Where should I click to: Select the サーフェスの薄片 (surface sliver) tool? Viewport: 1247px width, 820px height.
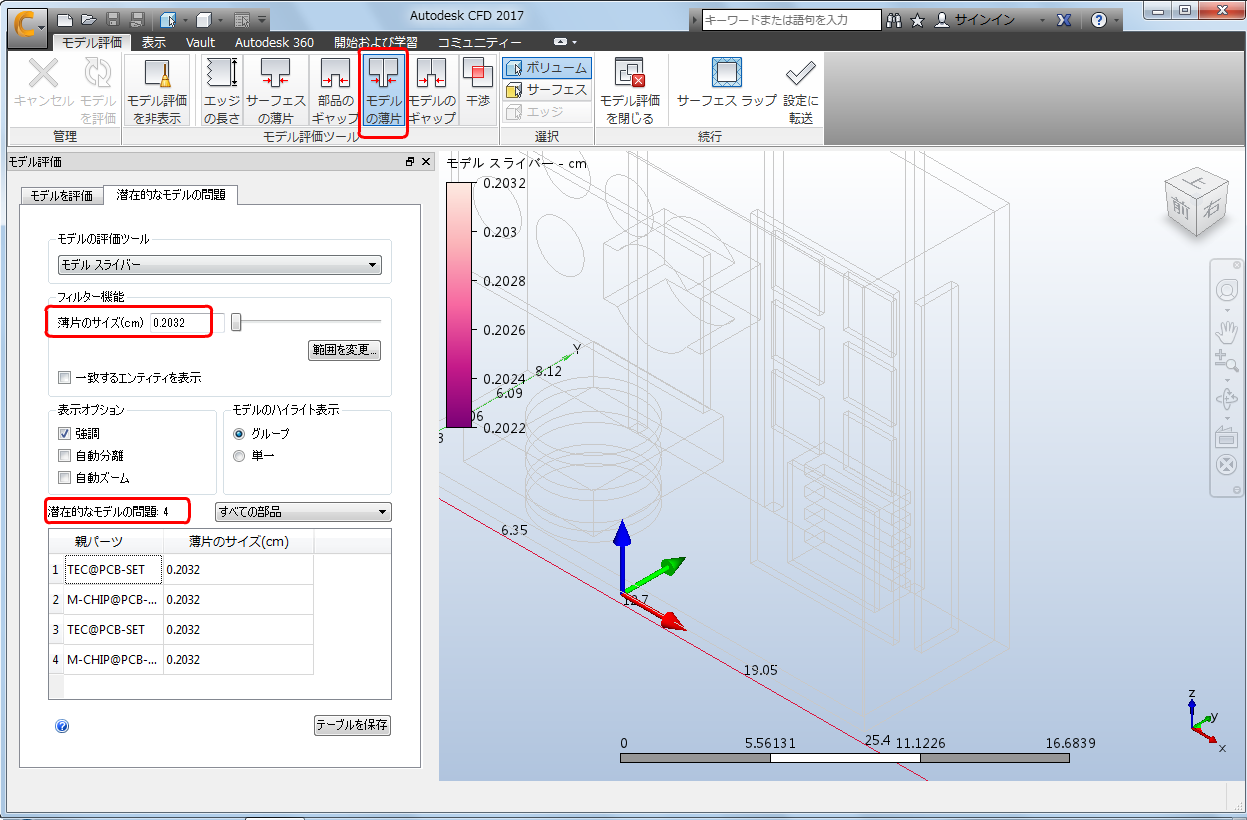275,90
